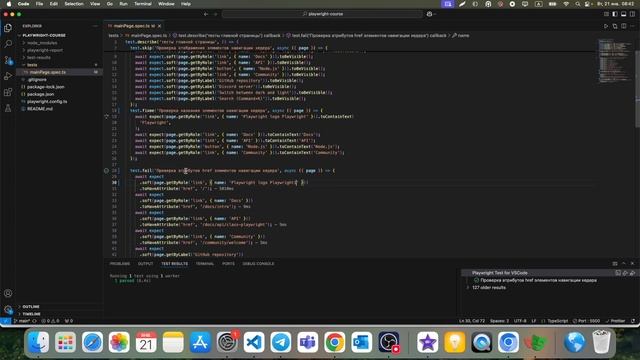
Task: Open Copilot chat icon in title bar
Action: coord(429,14)
